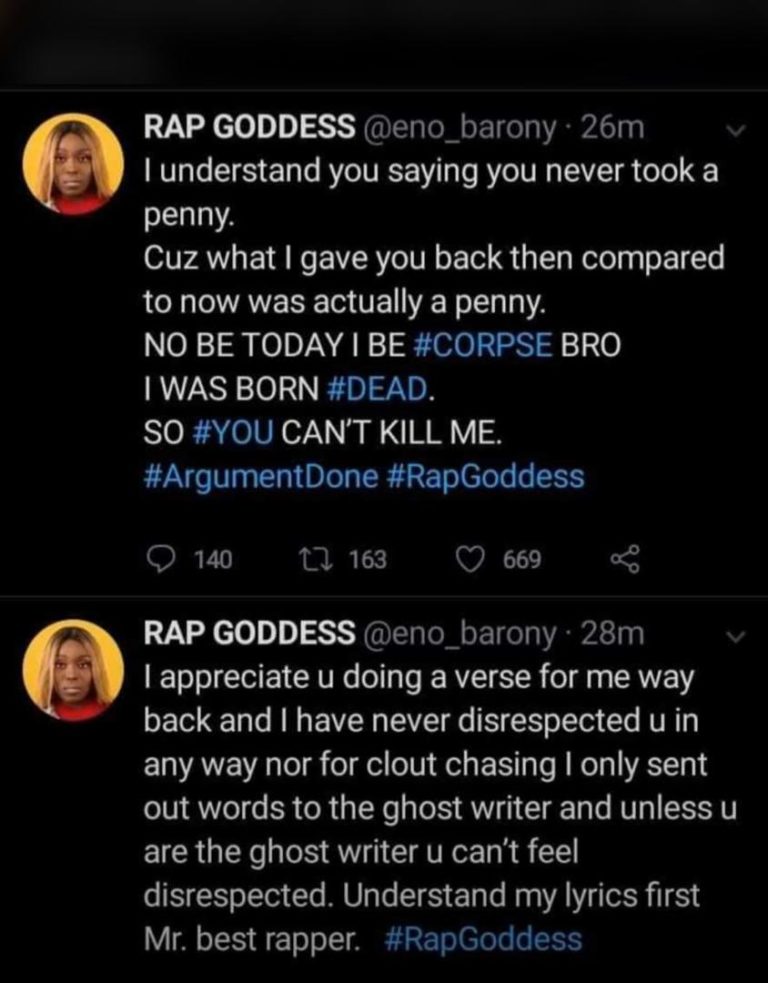View the 140 replies count

pyautogui.click(x=213, y=559)
